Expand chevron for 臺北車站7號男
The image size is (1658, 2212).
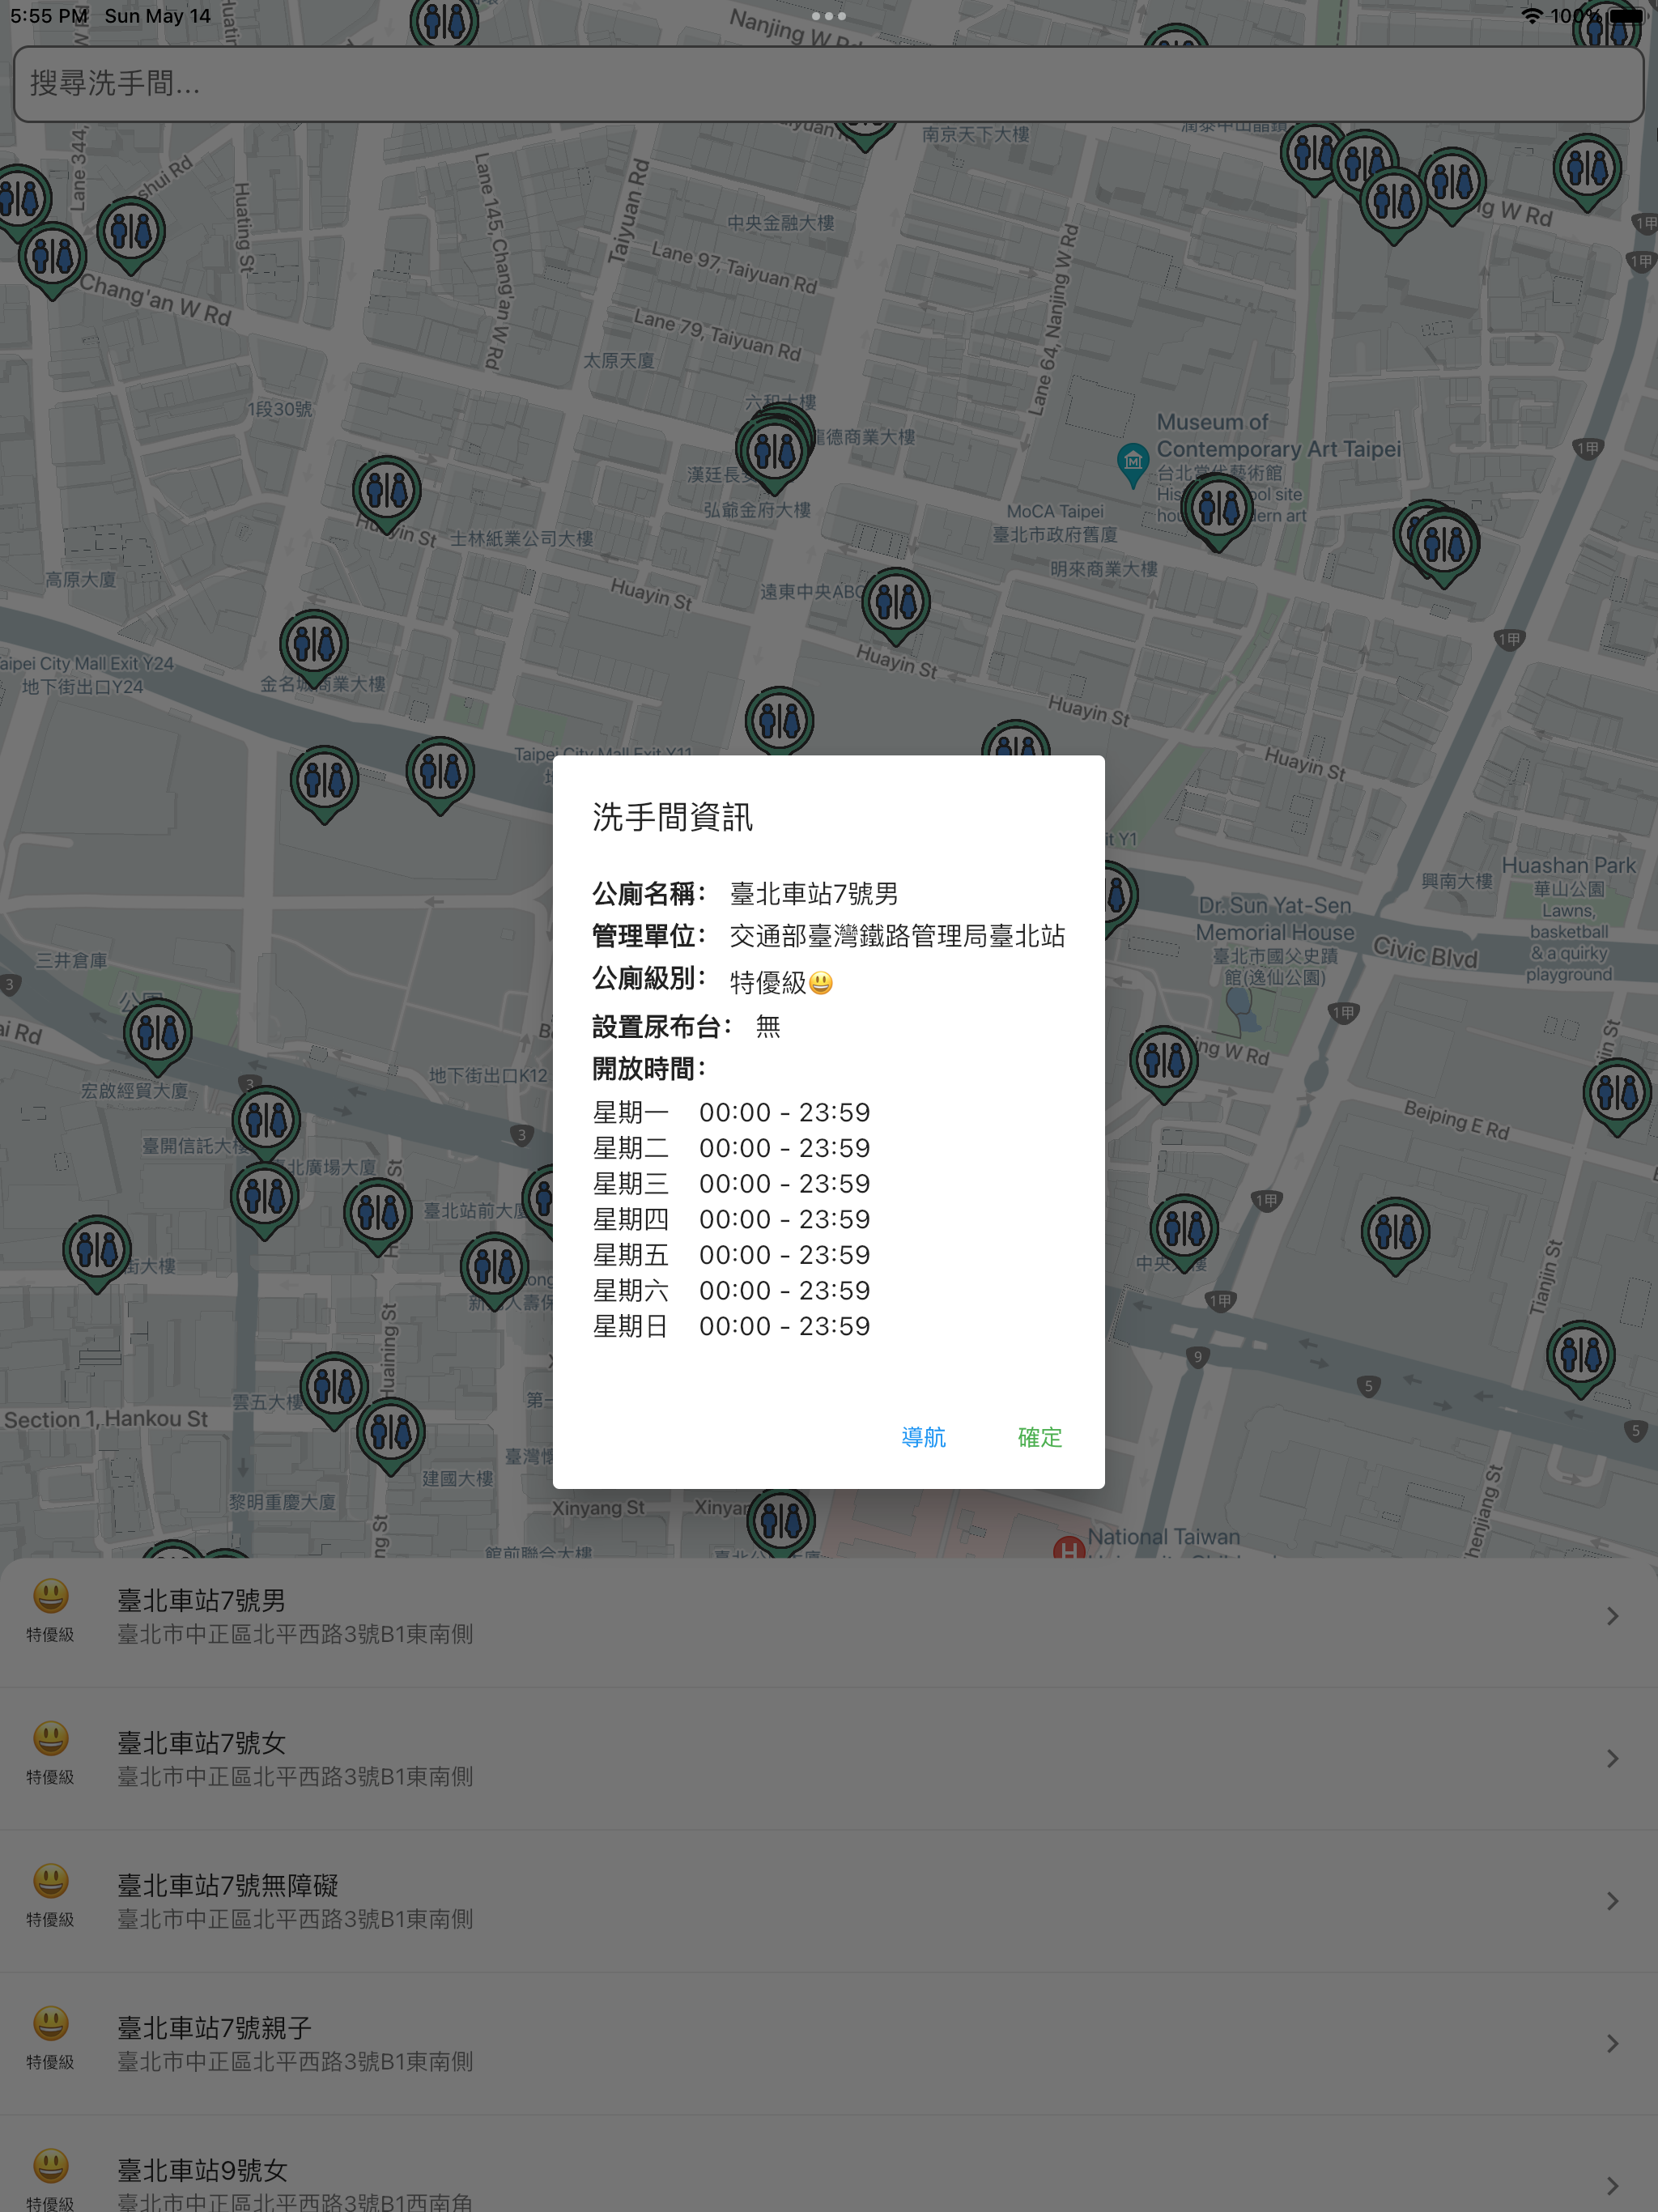tap(1612, 1616)
